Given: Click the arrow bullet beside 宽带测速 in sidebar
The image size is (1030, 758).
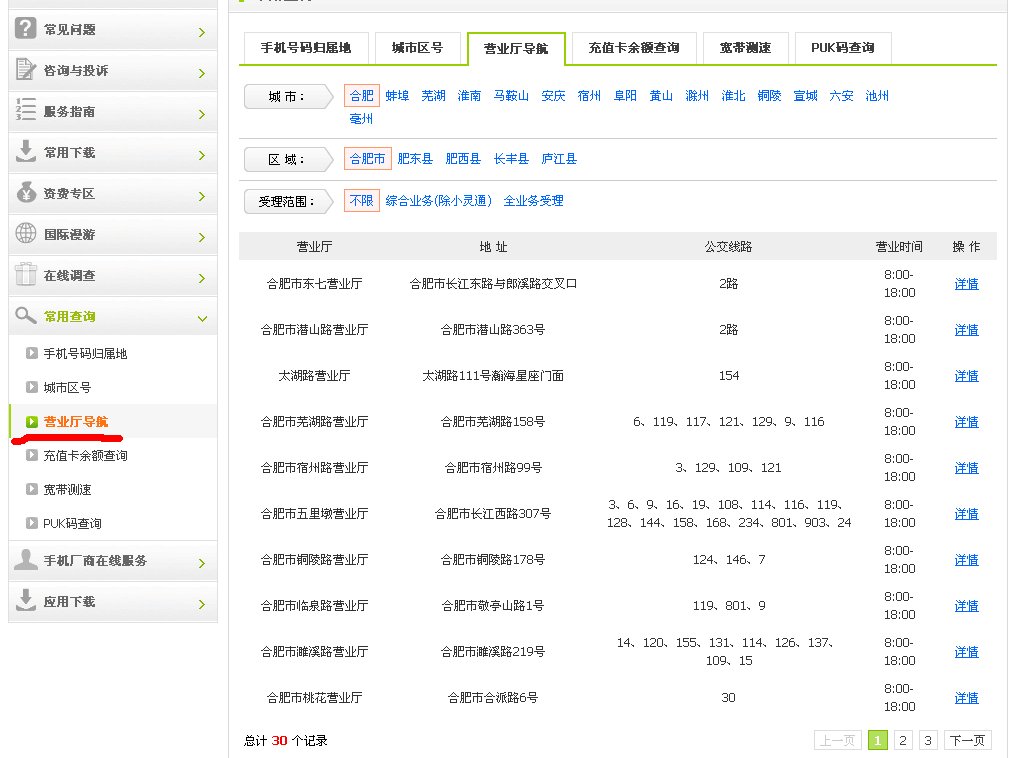Looking at the screenshot, I should [x=32, y=489].
